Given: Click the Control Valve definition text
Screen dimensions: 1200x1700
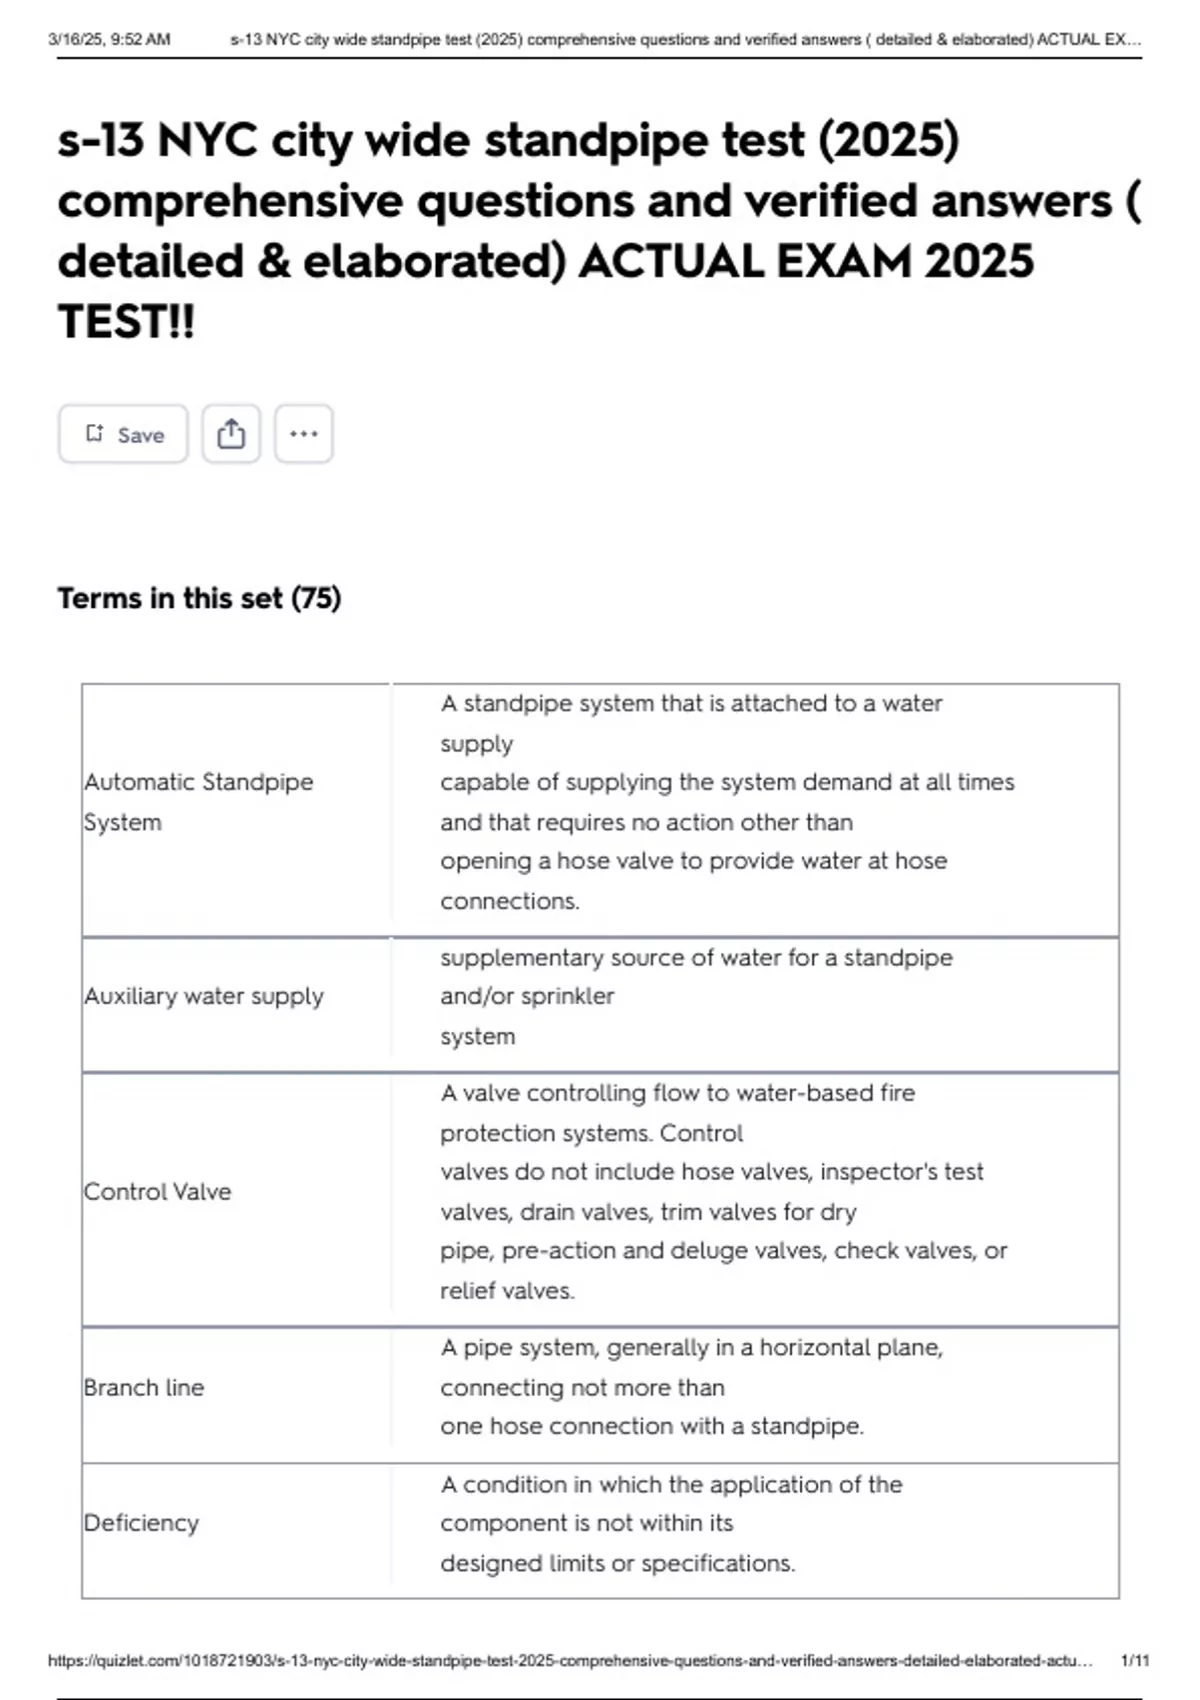Looking at the screenshot, I should pos(723,1191).
